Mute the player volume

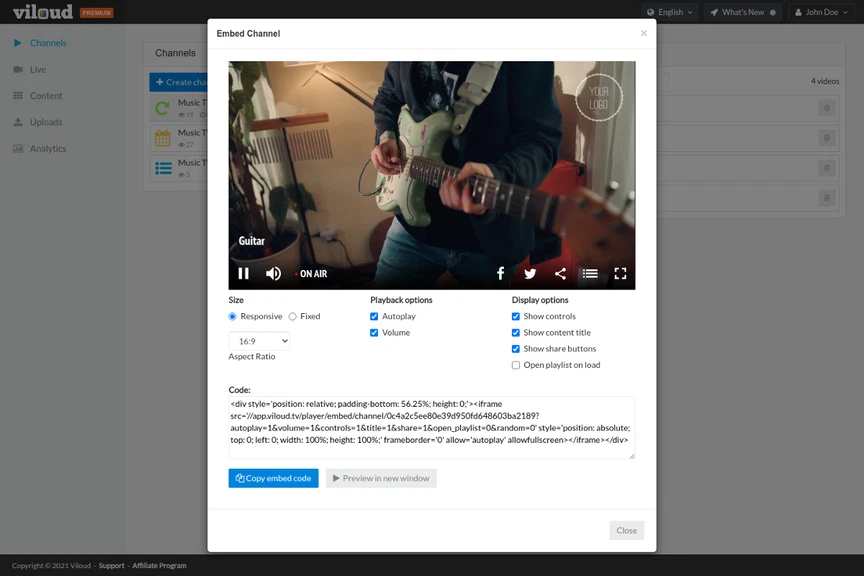[x=273, y=272]
